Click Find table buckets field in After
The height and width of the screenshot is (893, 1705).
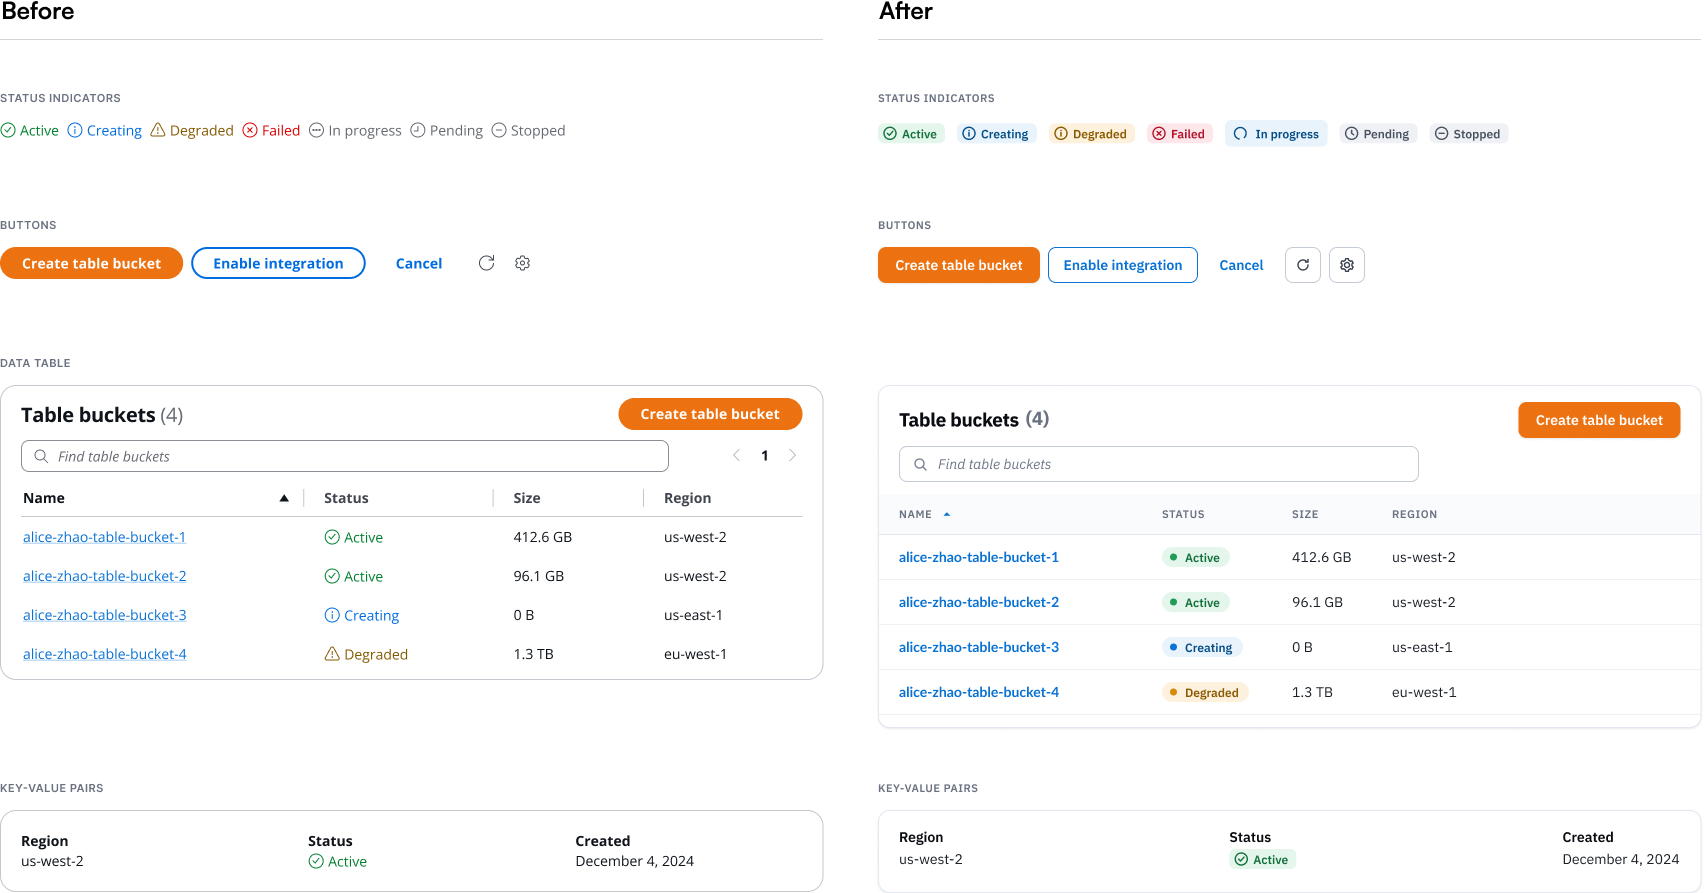(x=1159, y=464)
